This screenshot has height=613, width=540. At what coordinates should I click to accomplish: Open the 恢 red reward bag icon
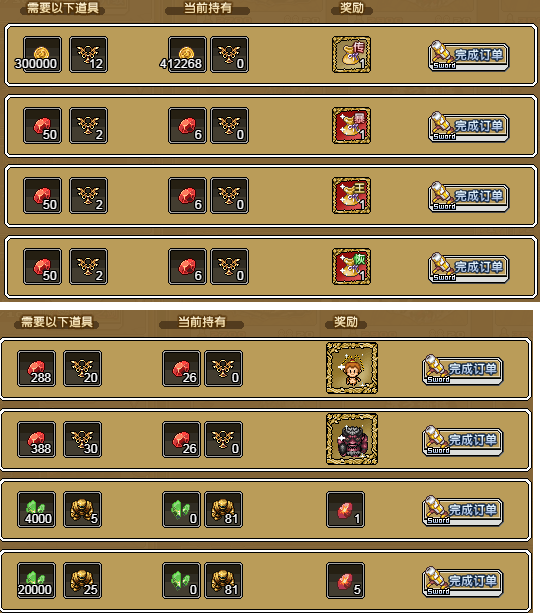click(351, 266)
